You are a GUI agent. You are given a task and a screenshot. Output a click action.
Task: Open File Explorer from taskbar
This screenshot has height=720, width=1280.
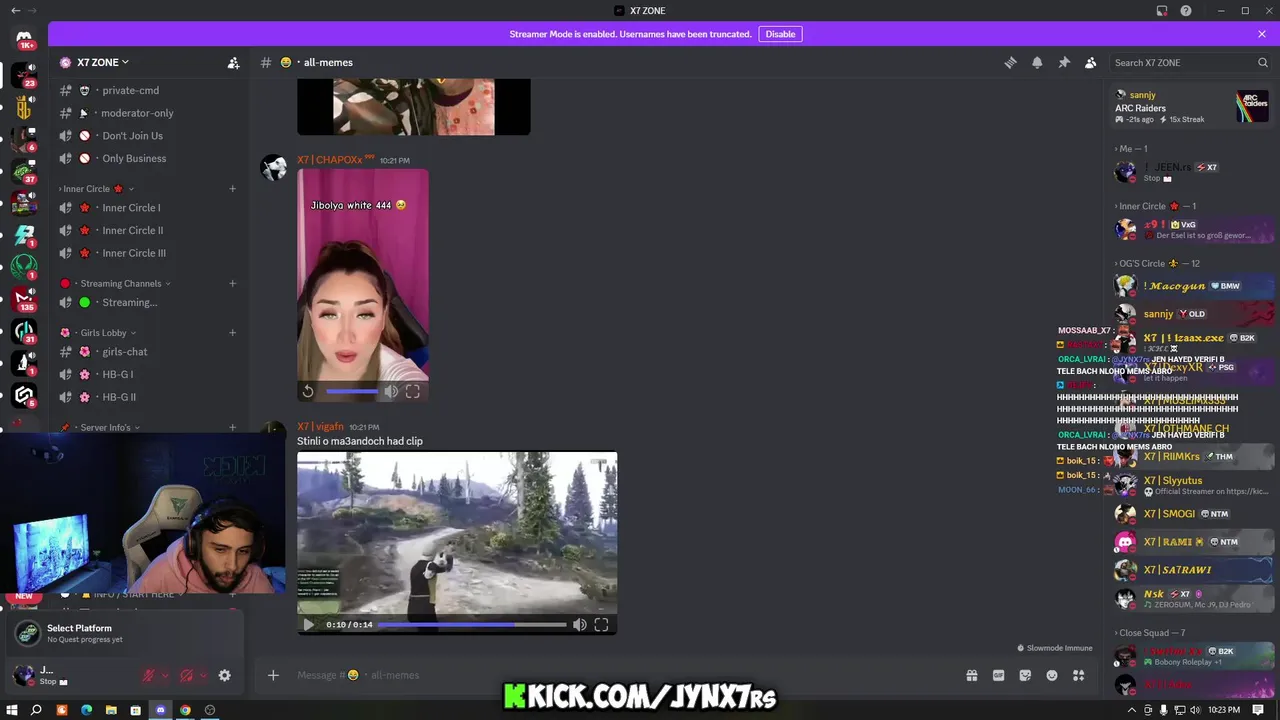[x=111, y=710]
